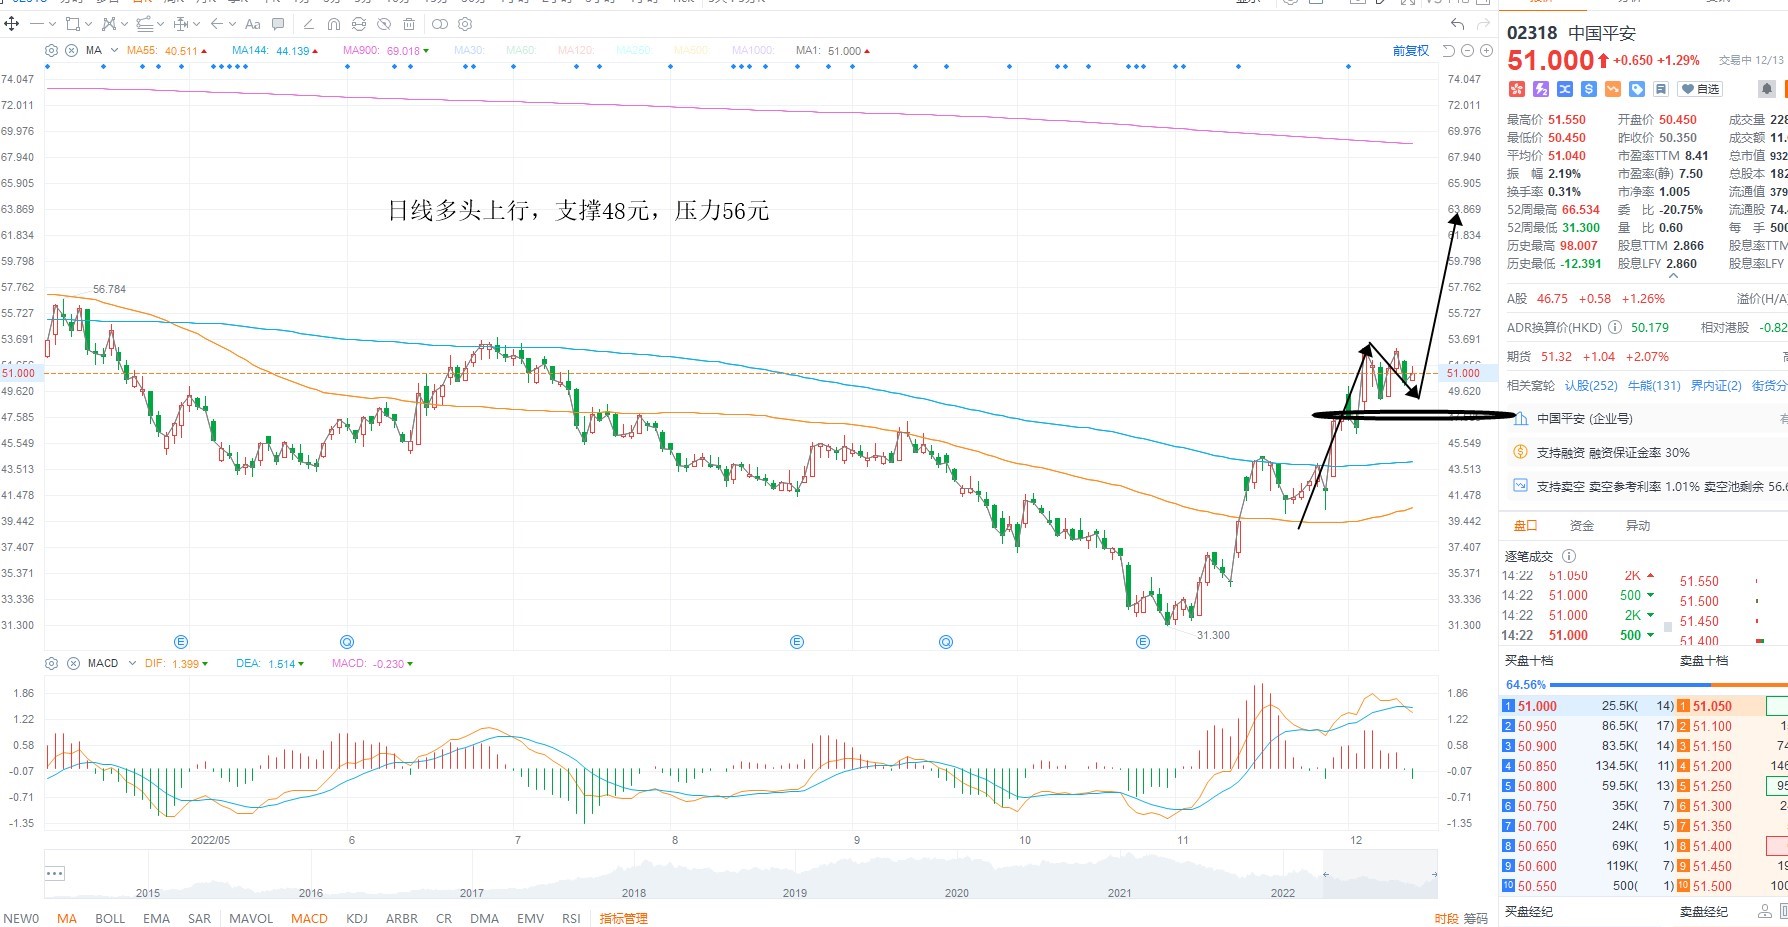This screenshot has width=1788, height=927.
Task: Hide all drawings using eye-slash icon
Action: pos(384,23)
